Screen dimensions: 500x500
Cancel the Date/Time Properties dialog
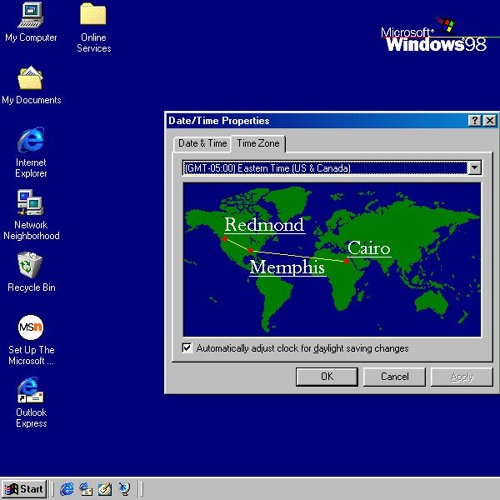(394, 377)
